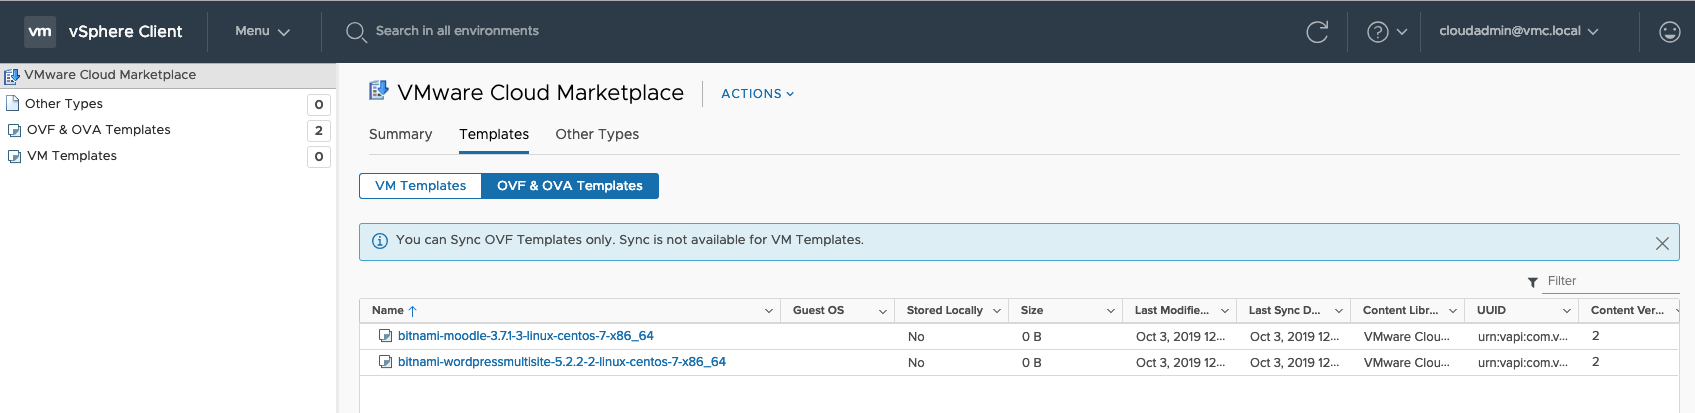Click the refresh icon in top bar
Screen dimensions: 1695x413
[1317, 32]
